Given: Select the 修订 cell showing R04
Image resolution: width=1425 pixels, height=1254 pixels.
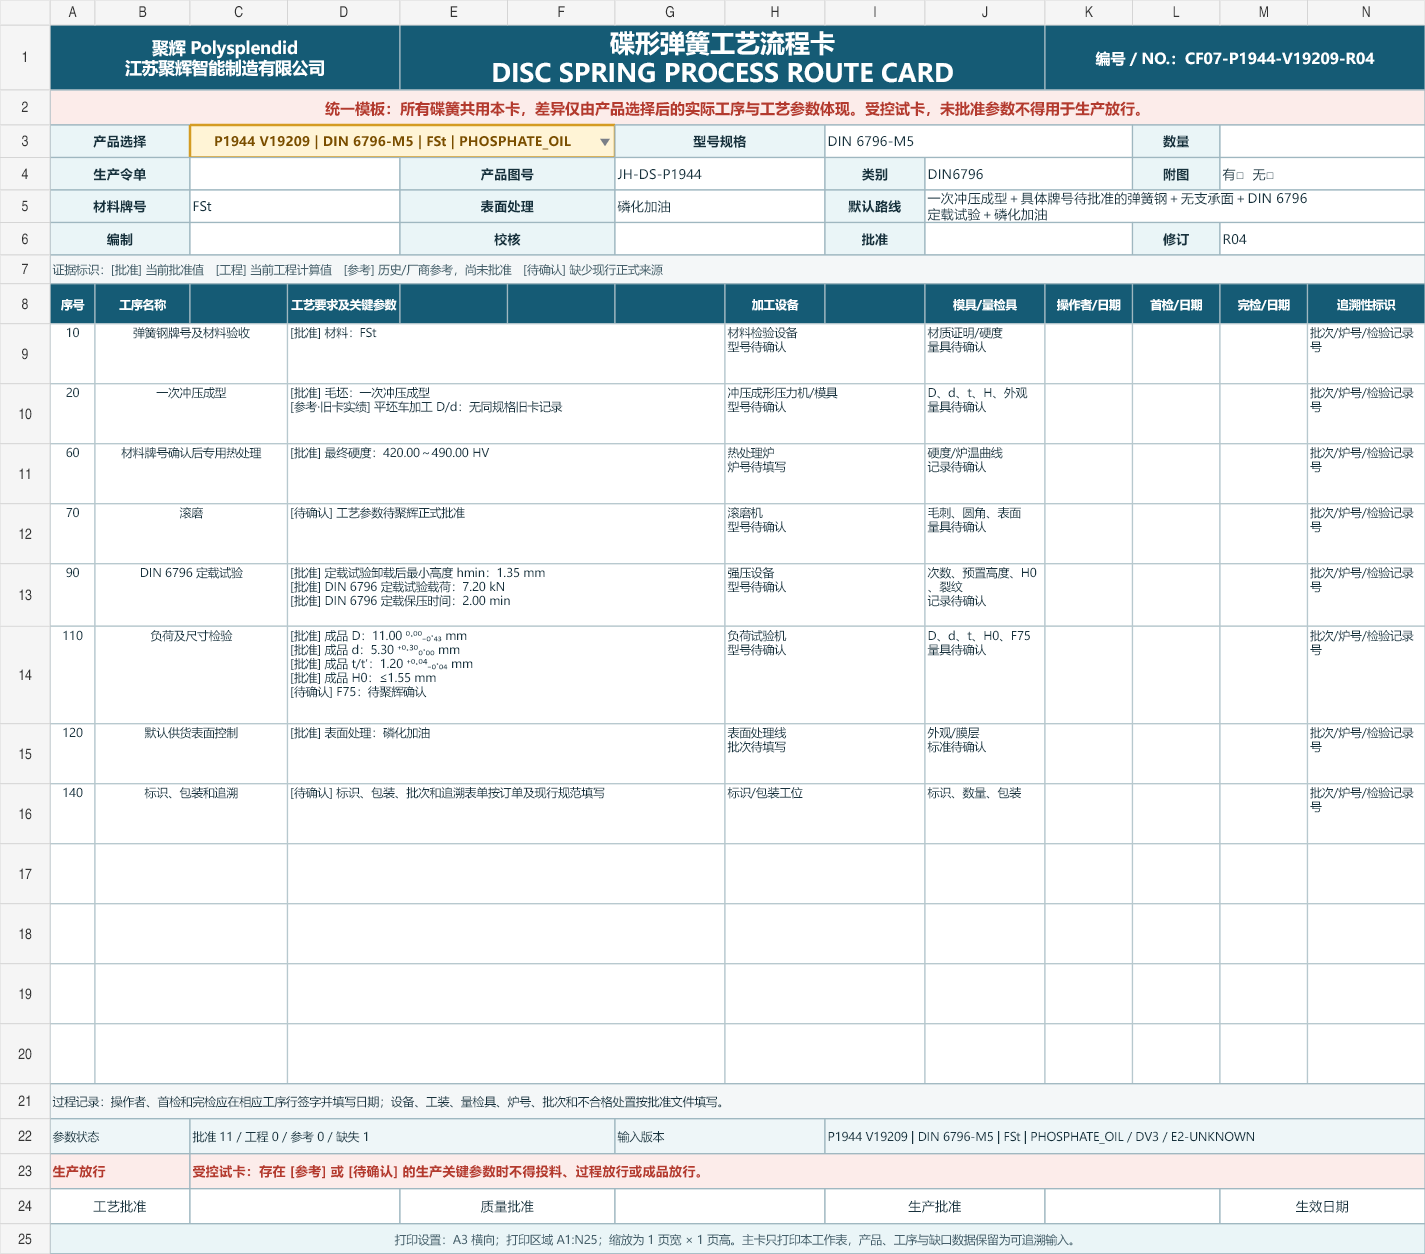Looking at the screenshot, I should (x=1322, y=239).
